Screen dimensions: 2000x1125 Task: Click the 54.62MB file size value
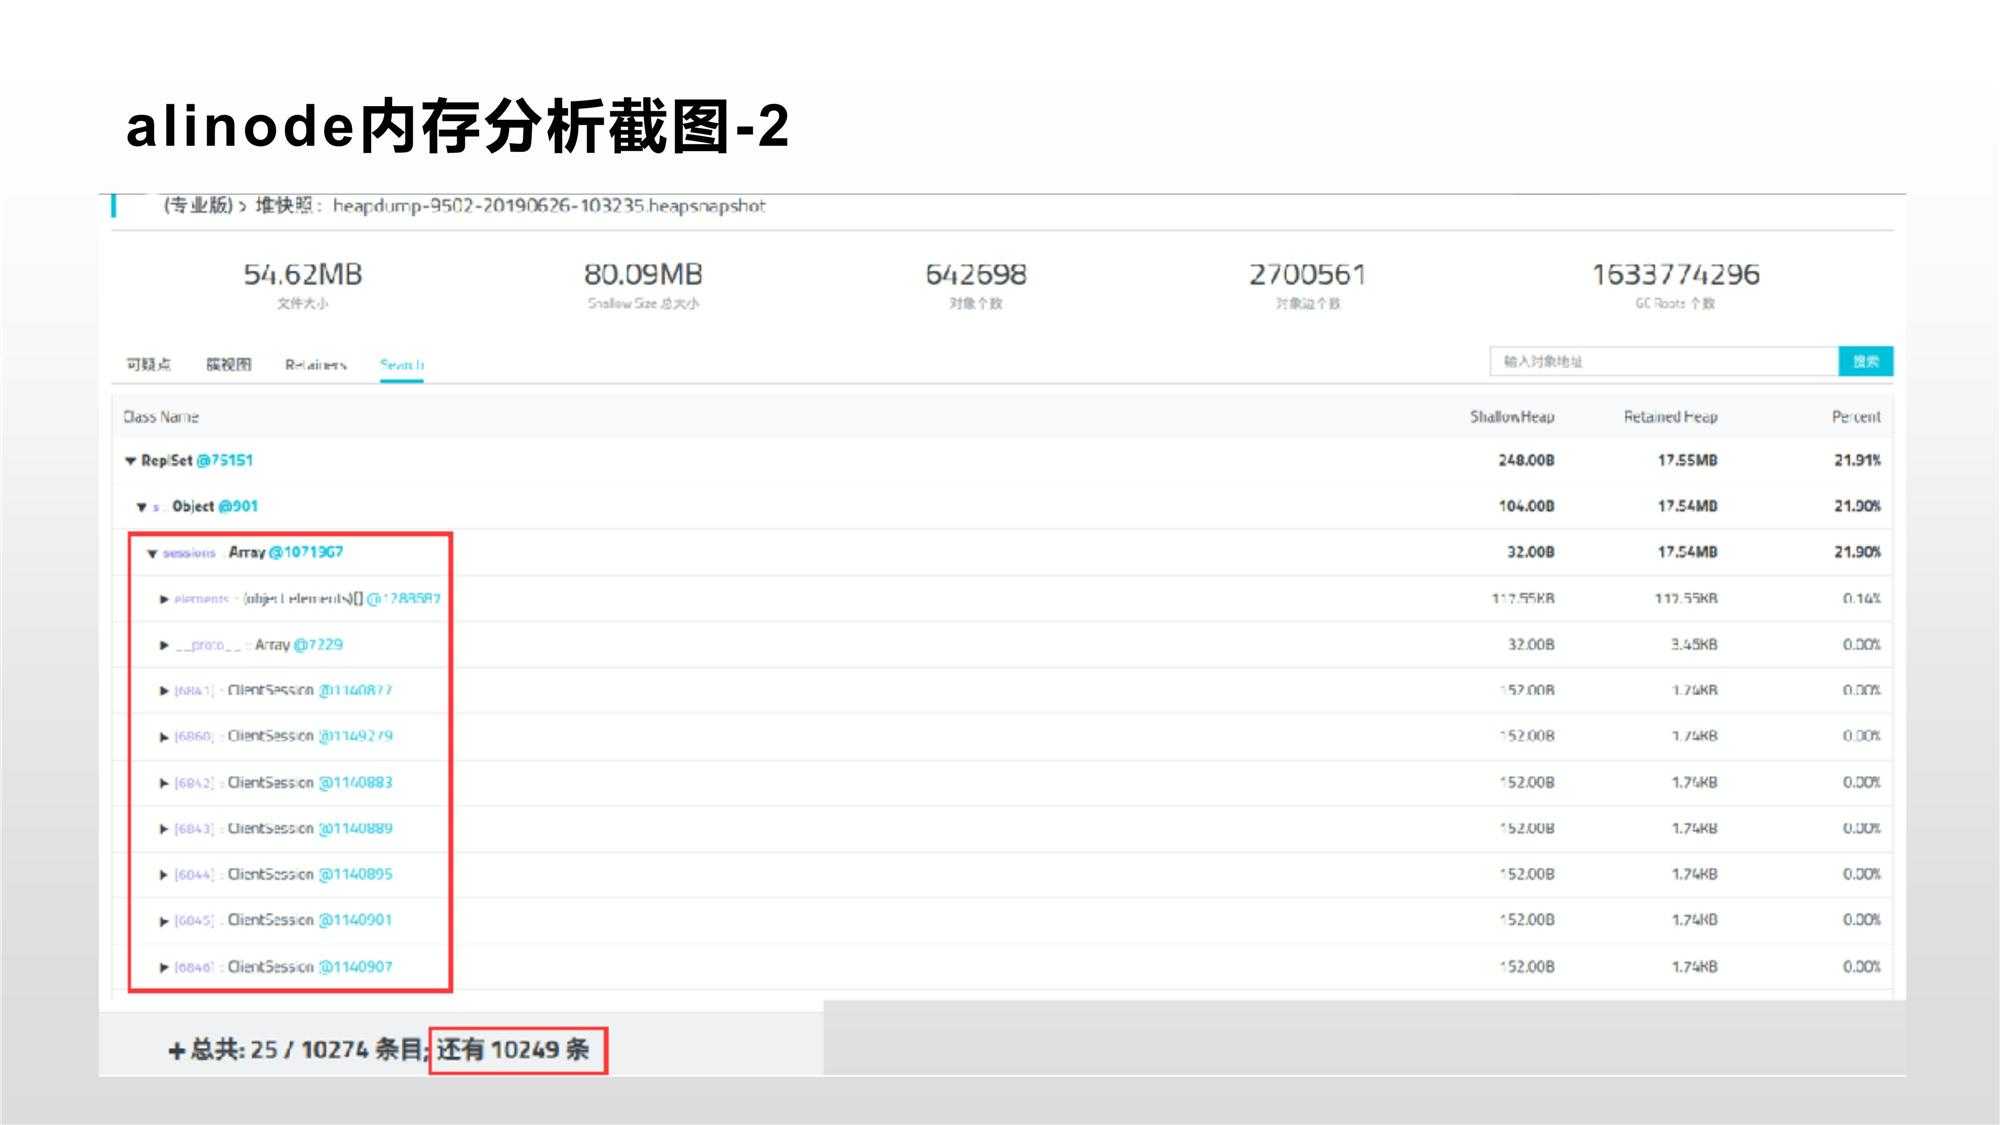click(303, 274)
